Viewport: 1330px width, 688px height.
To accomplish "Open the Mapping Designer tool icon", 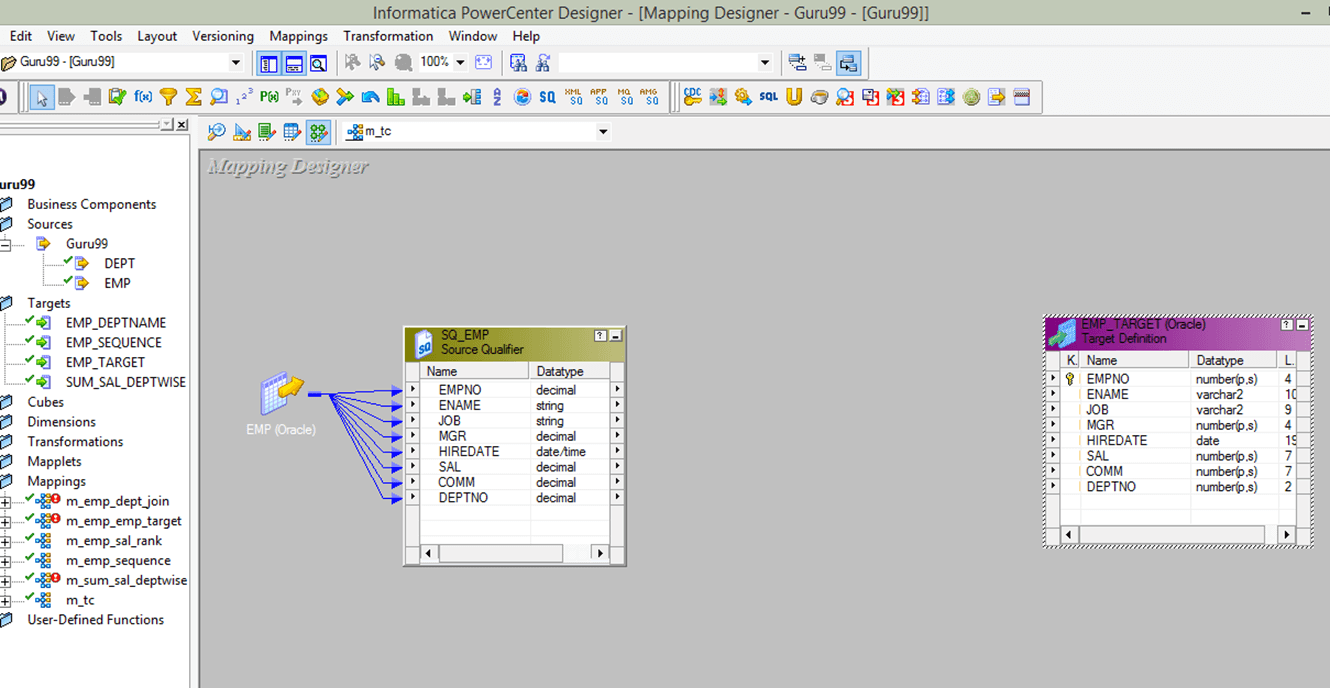I will [x=319, y=132].
